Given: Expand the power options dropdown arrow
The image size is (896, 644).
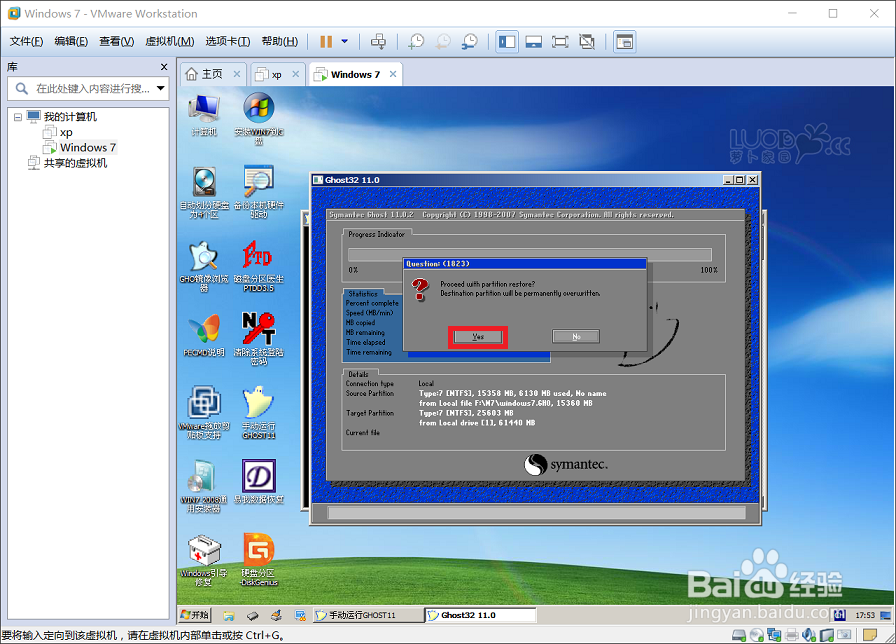Looking at the screenshot, I should (345, 41).
